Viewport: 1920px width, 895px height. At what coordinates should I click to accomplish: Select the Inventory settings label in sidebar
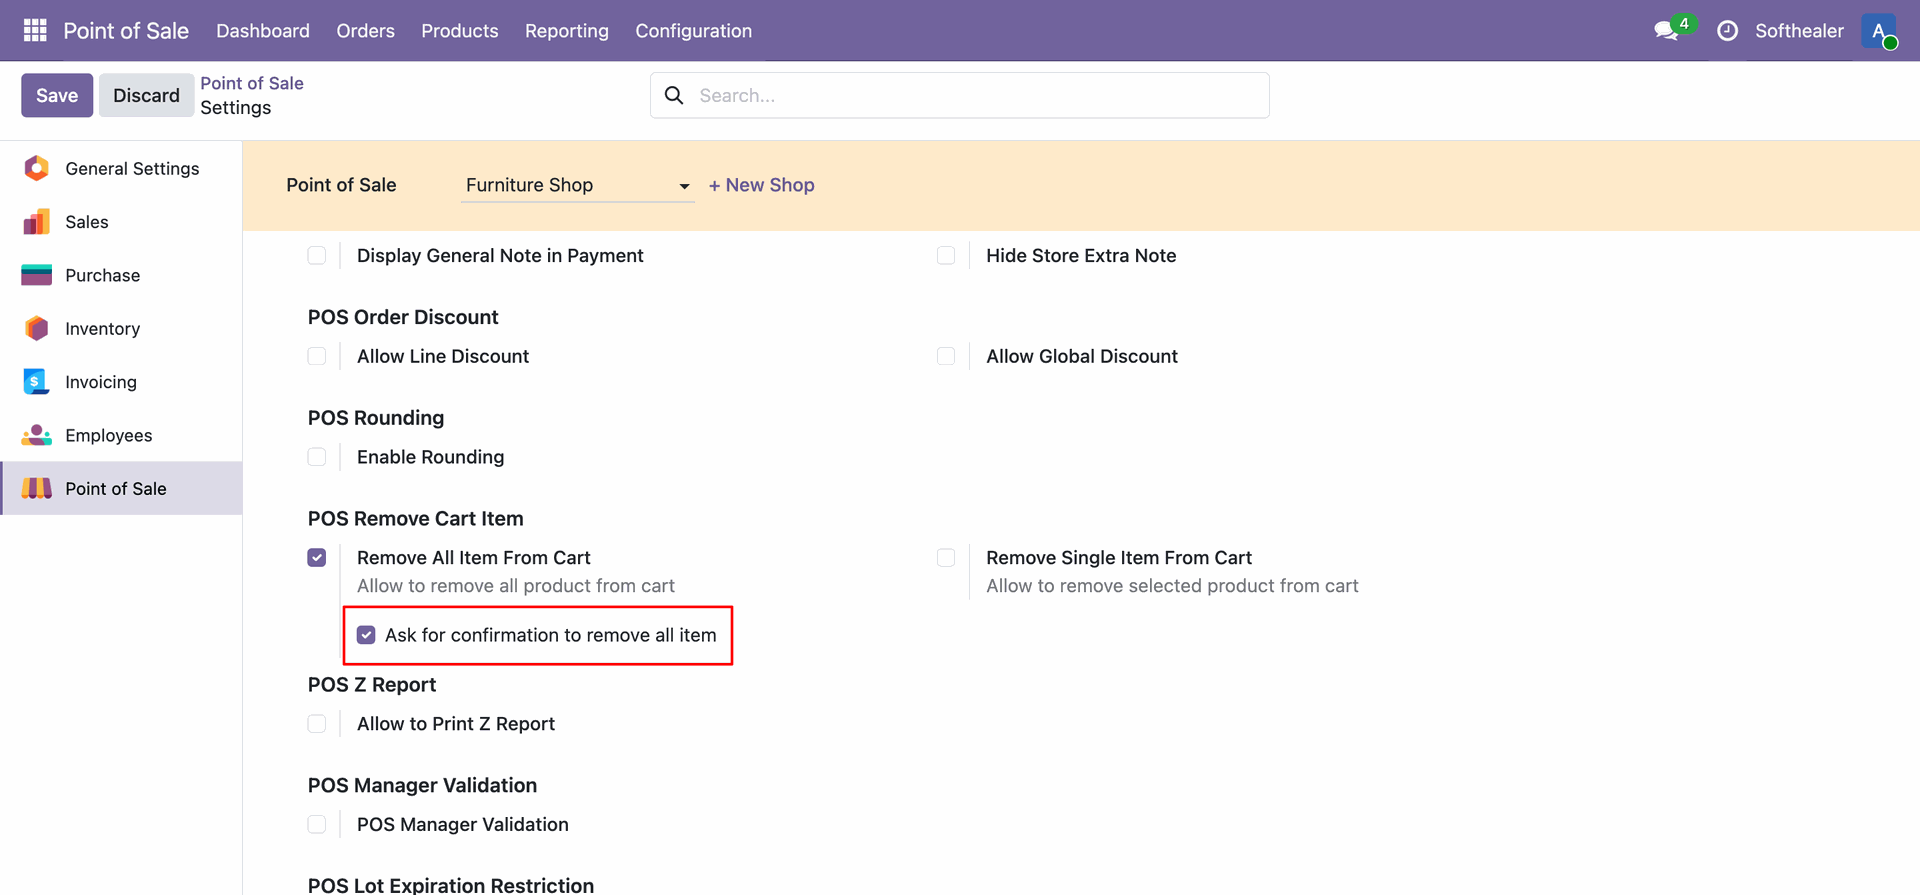click(x=103, y=328)
